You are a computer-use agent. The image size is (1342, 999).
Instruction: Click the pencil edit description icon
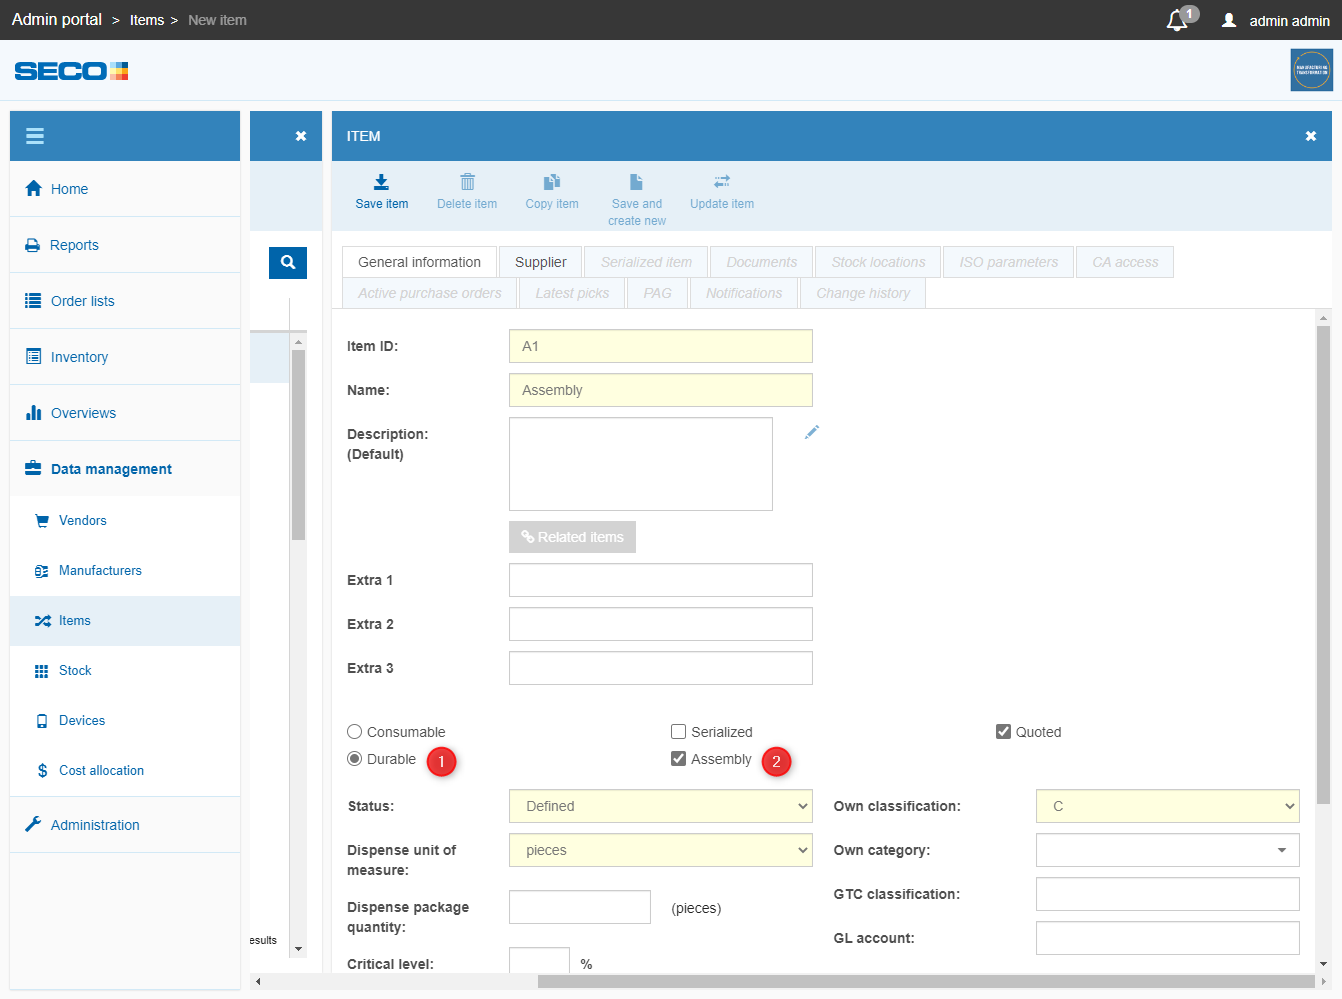click(x=812, y=432)
